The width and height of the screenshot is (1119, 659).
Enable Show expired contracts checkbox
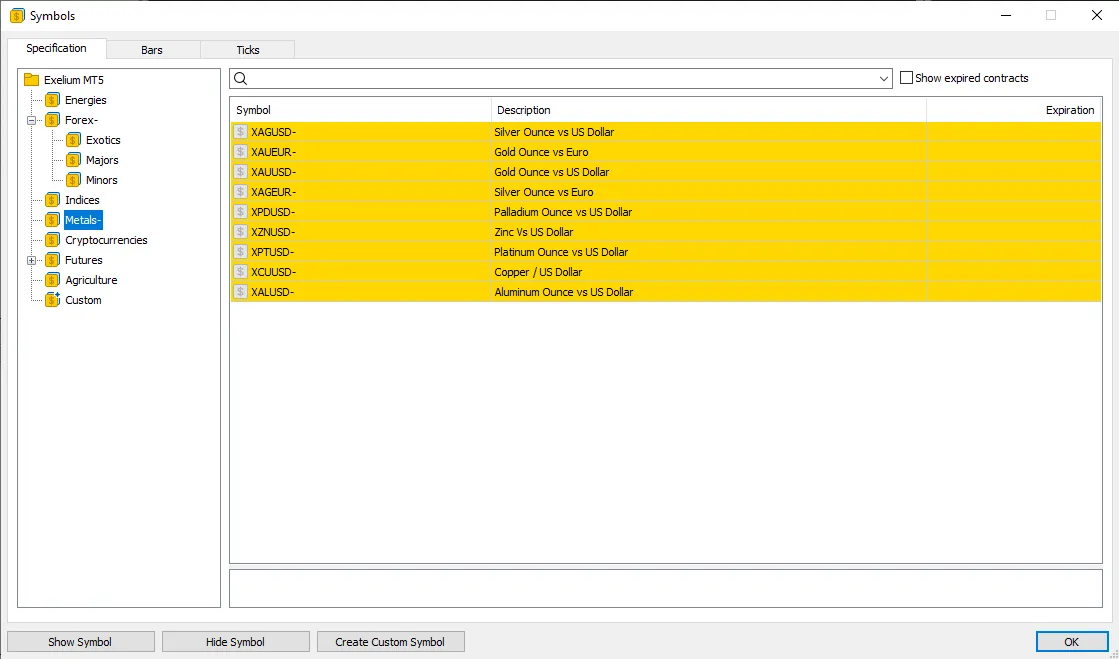coord(906,78)
